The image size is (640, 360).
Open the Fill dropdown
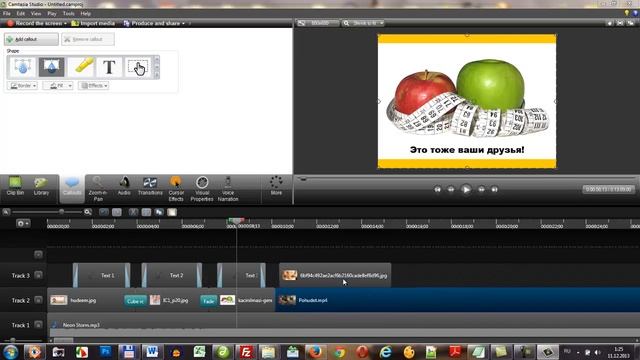pyautogui.click(x=58, y=86)
